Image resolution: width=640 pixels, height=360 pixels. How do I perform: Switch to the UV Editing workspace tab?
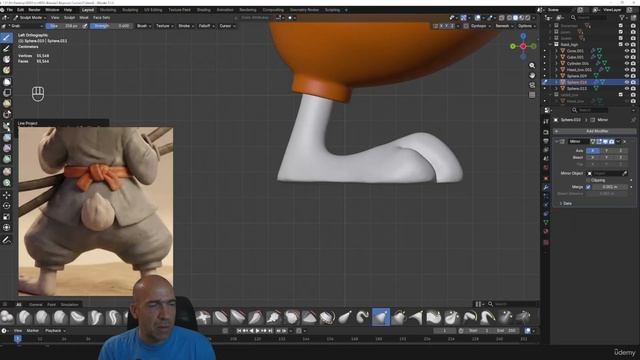[153, 10]
